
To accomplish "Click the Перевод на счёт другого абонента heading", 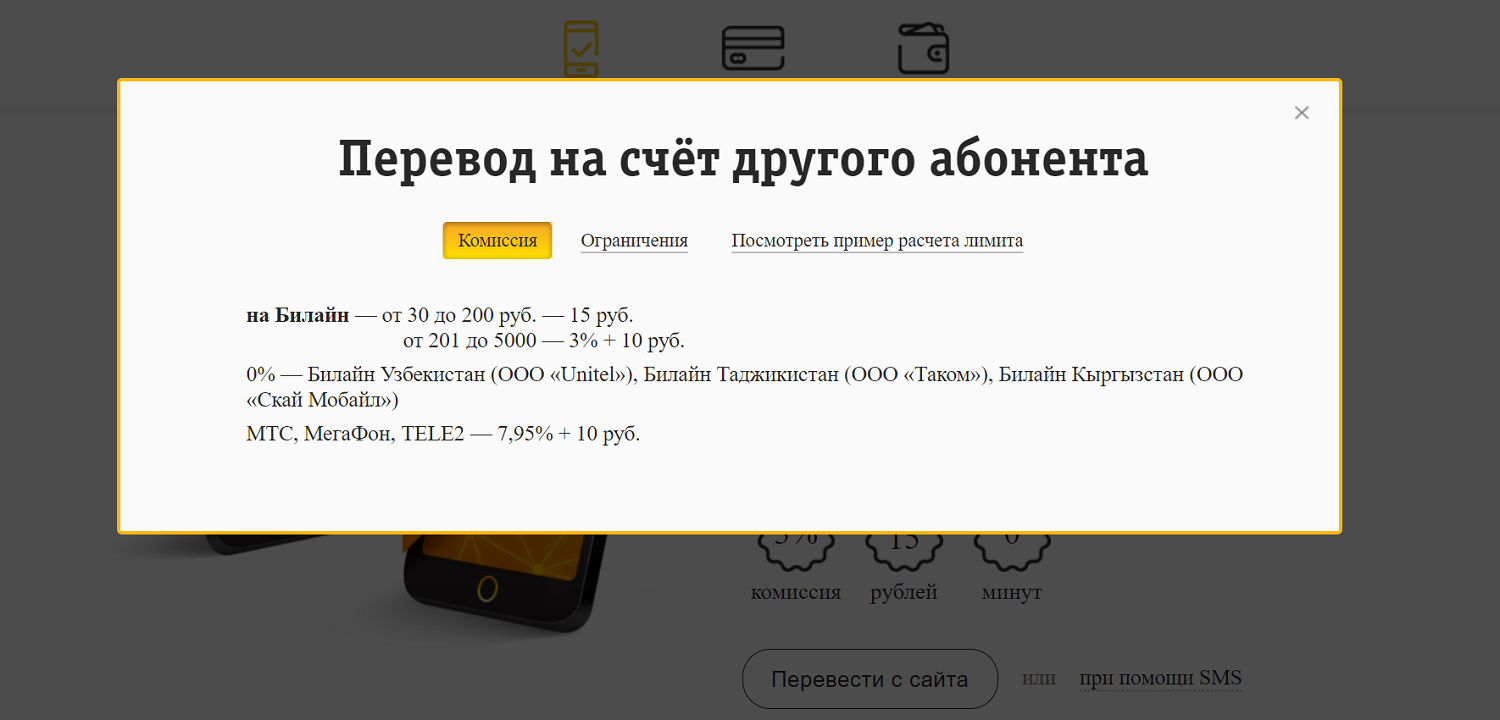I will point(742,160).
